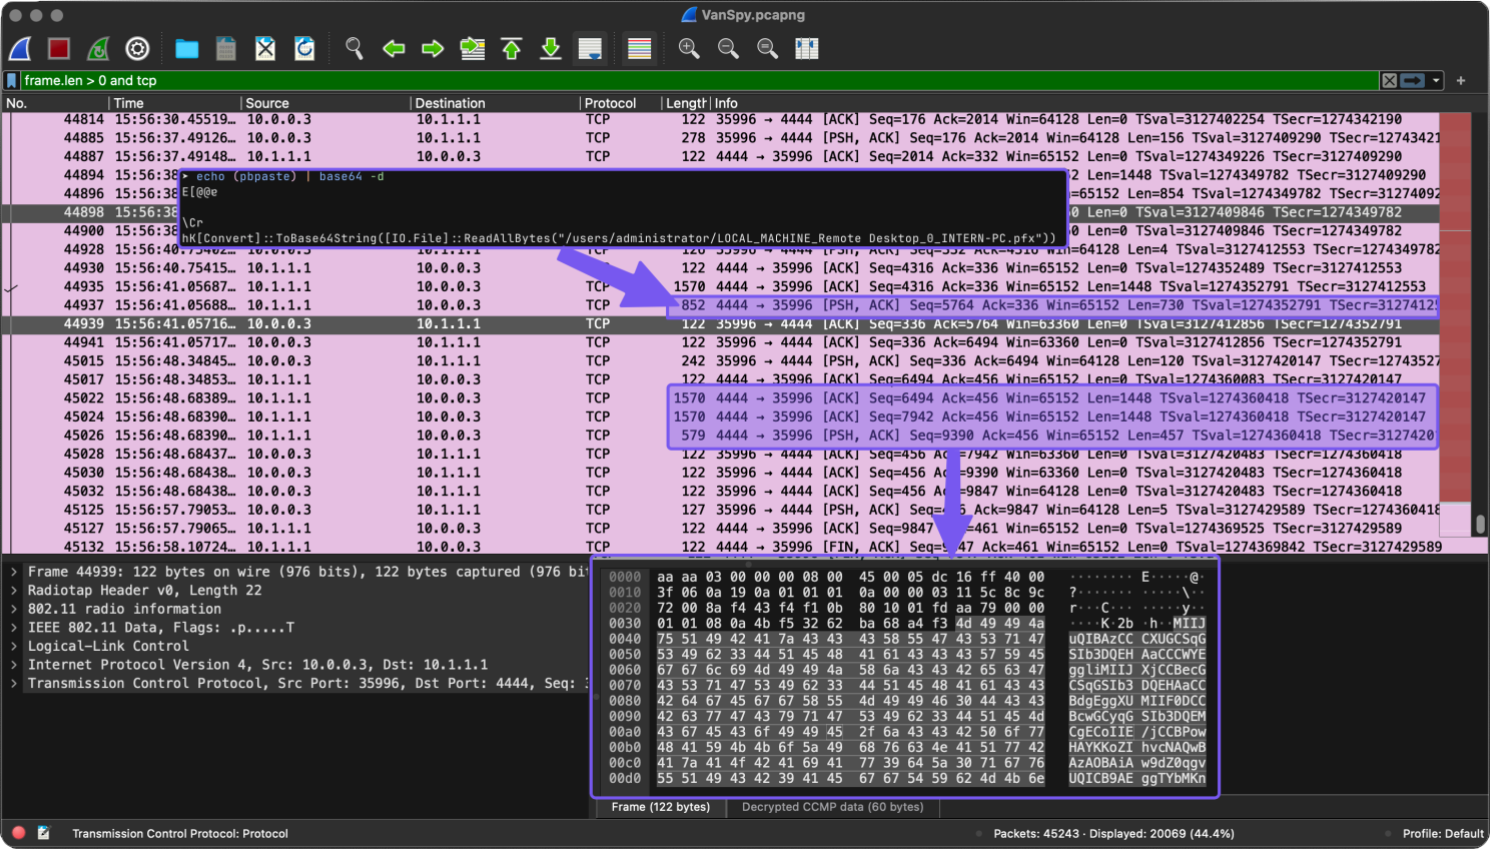1490x849 pixels.
Task: Sort by Destination column header
Action: (495, 103)
